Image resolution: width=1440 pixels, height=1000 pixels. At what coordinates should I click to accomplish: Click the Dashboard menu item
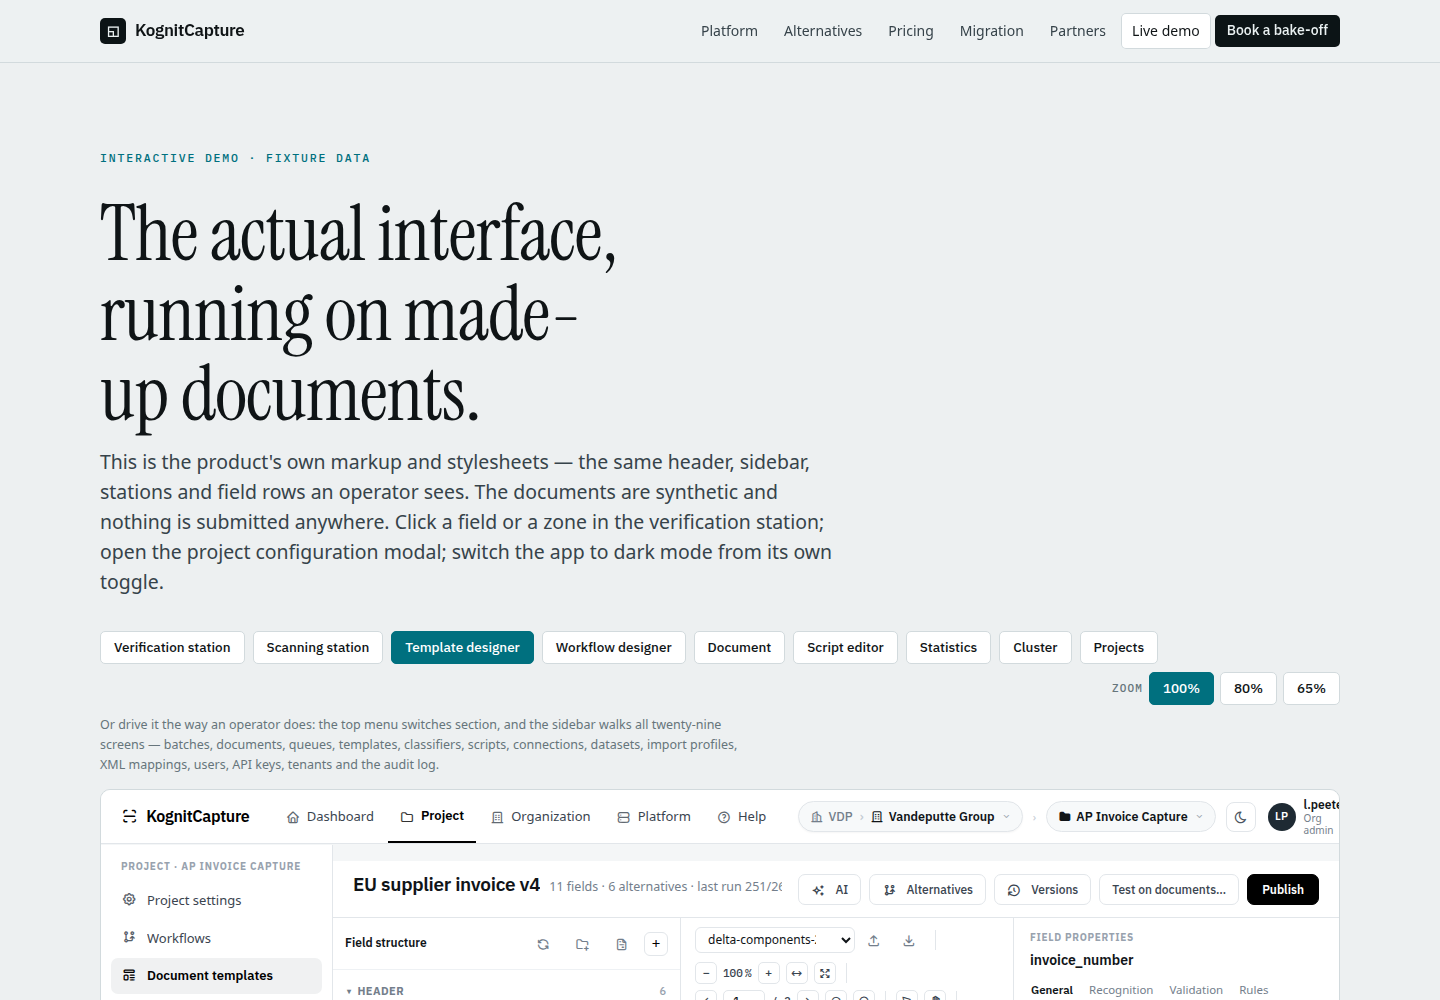(330, 817)
